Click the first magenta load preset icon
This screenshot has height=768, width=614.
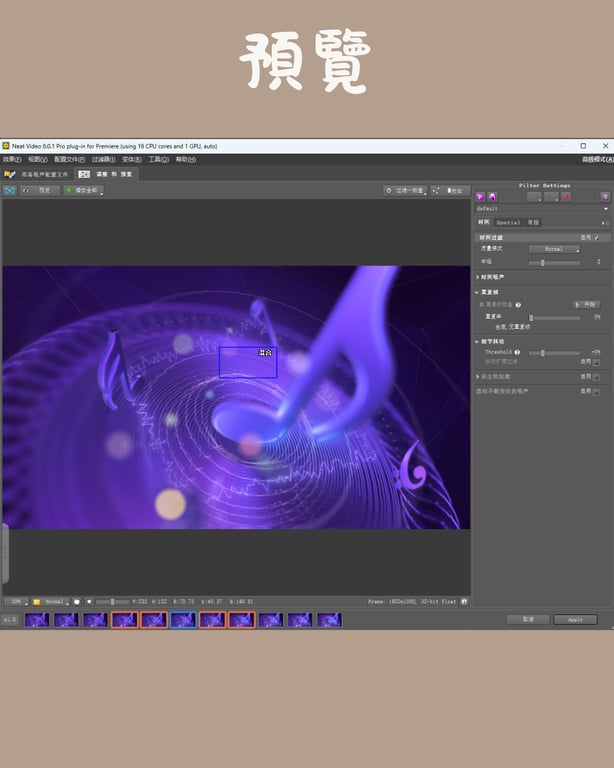480,197
